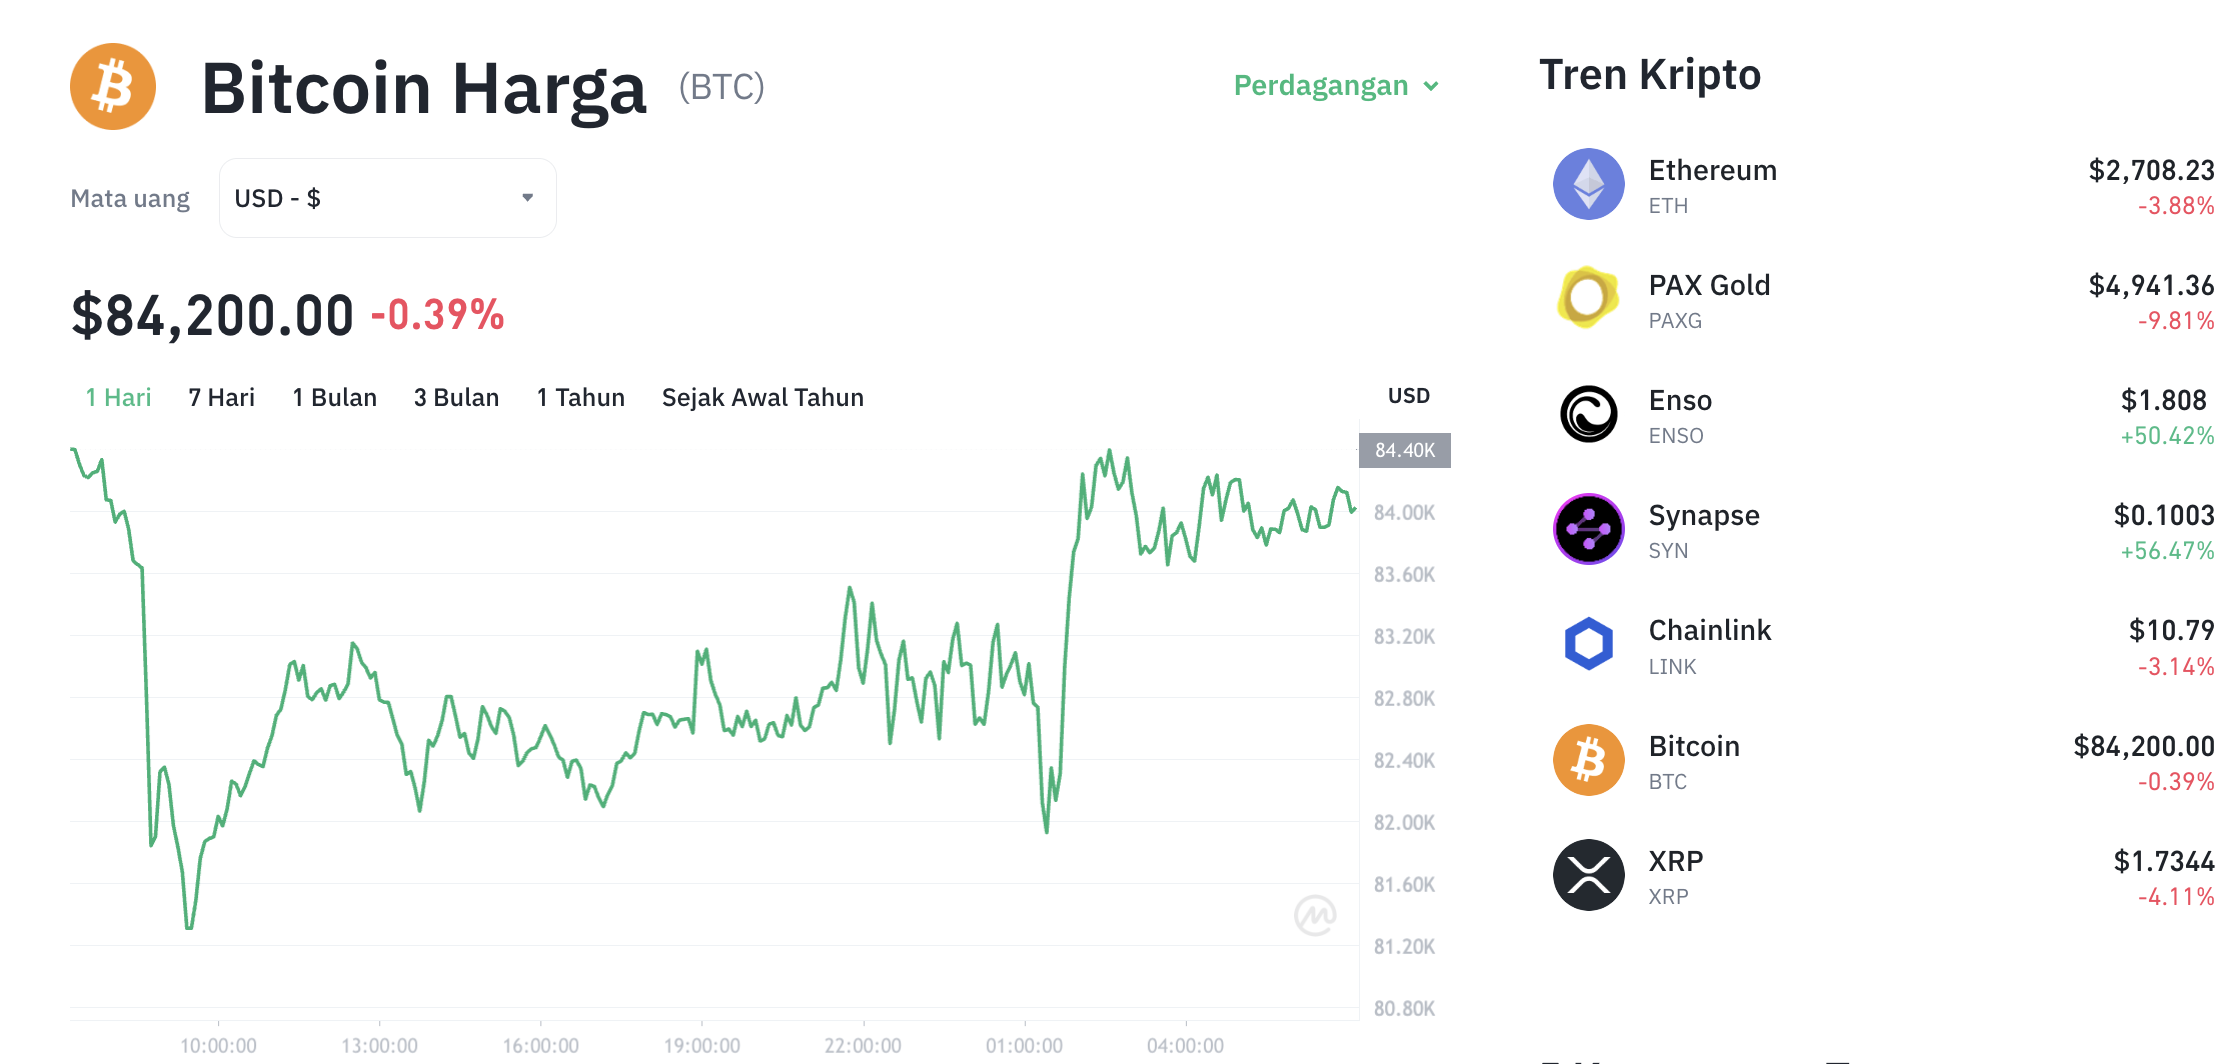Viewport: 2228px width, 1064px height.
Task: Open Enso via its black circular icon
Action: [x=1588, y=414]
